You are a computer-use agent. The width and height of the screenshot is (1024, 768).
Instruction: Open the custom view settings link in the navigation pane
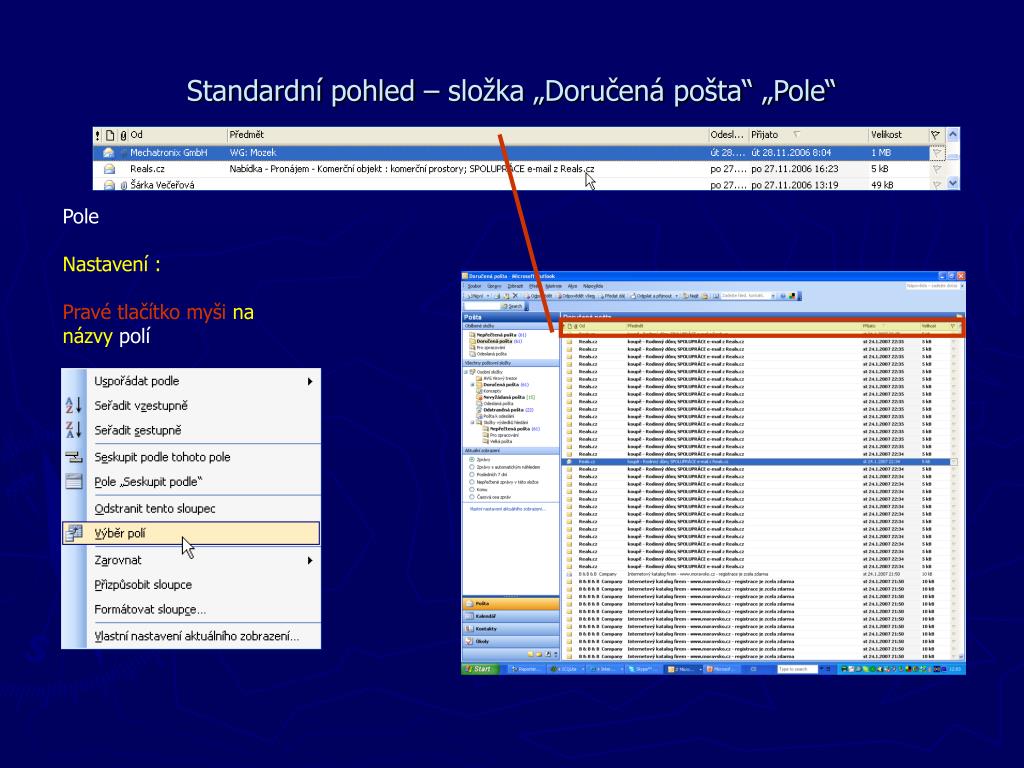508,509
